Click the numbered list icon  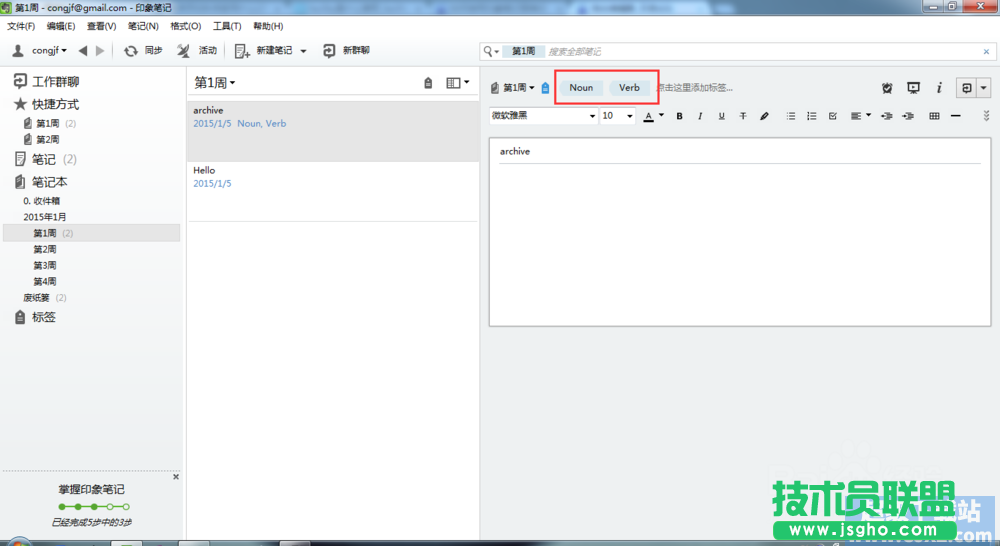pyautogui.click(x=812, y=116)
